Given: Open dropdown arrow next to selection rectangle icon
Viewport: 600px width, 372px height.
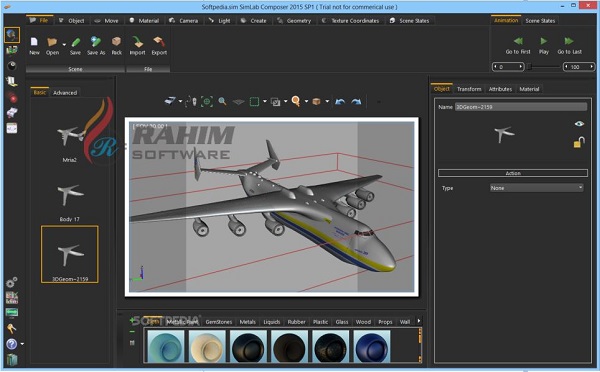Looking at the screenshot, I should 265,101.
